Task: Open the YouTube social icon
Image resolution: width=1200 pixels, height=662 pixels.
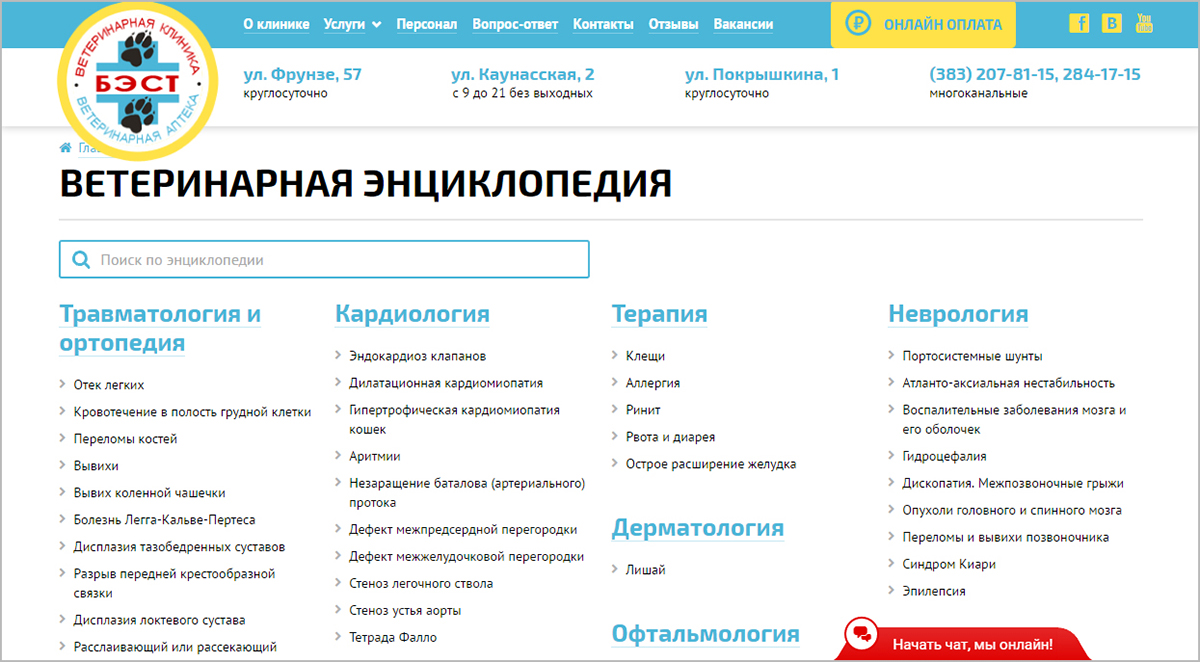Action: point(1144,23)
